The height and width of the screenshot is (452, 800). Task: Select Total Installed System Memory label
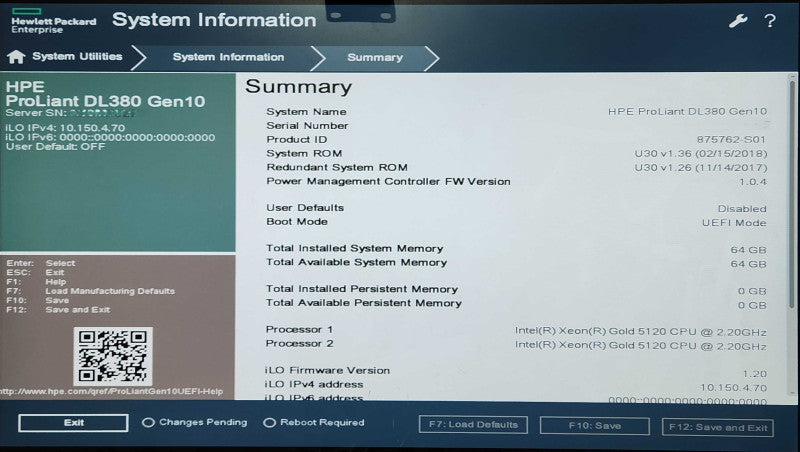click(354, 248)
